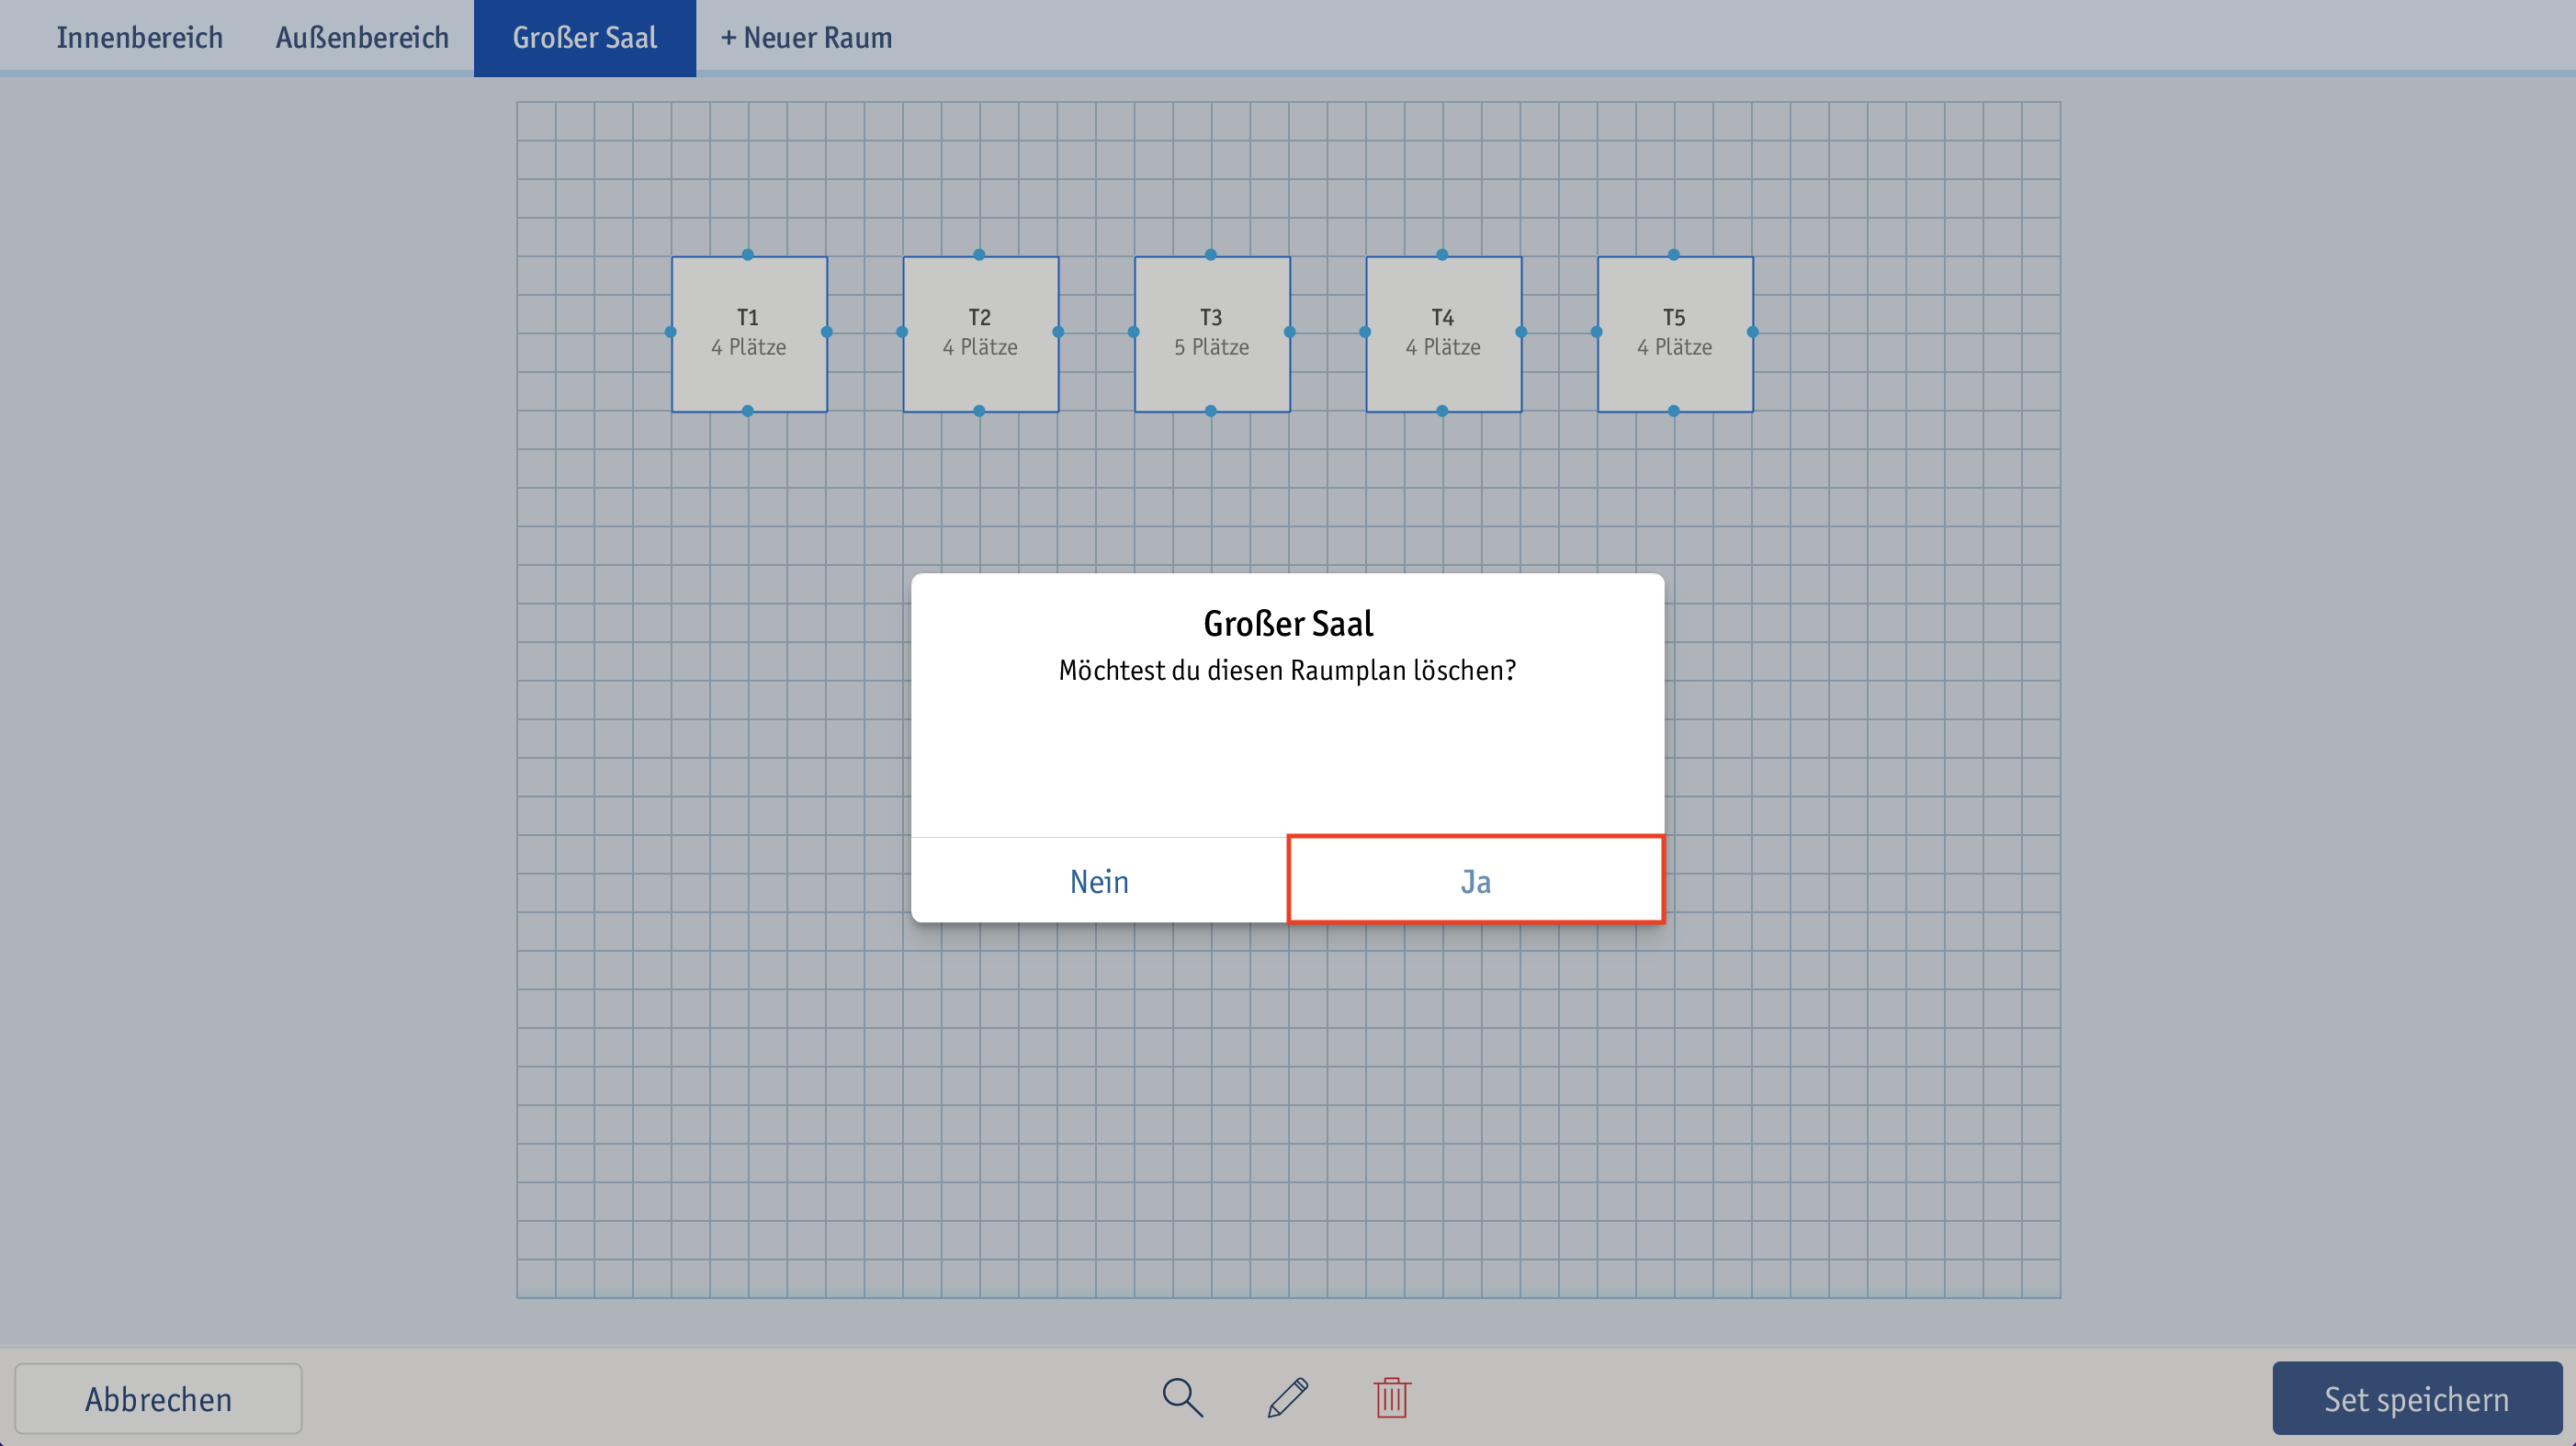Select table T1 with 4 Plätze
The image size is (2576, 1446).
click(x=749, y=333)
